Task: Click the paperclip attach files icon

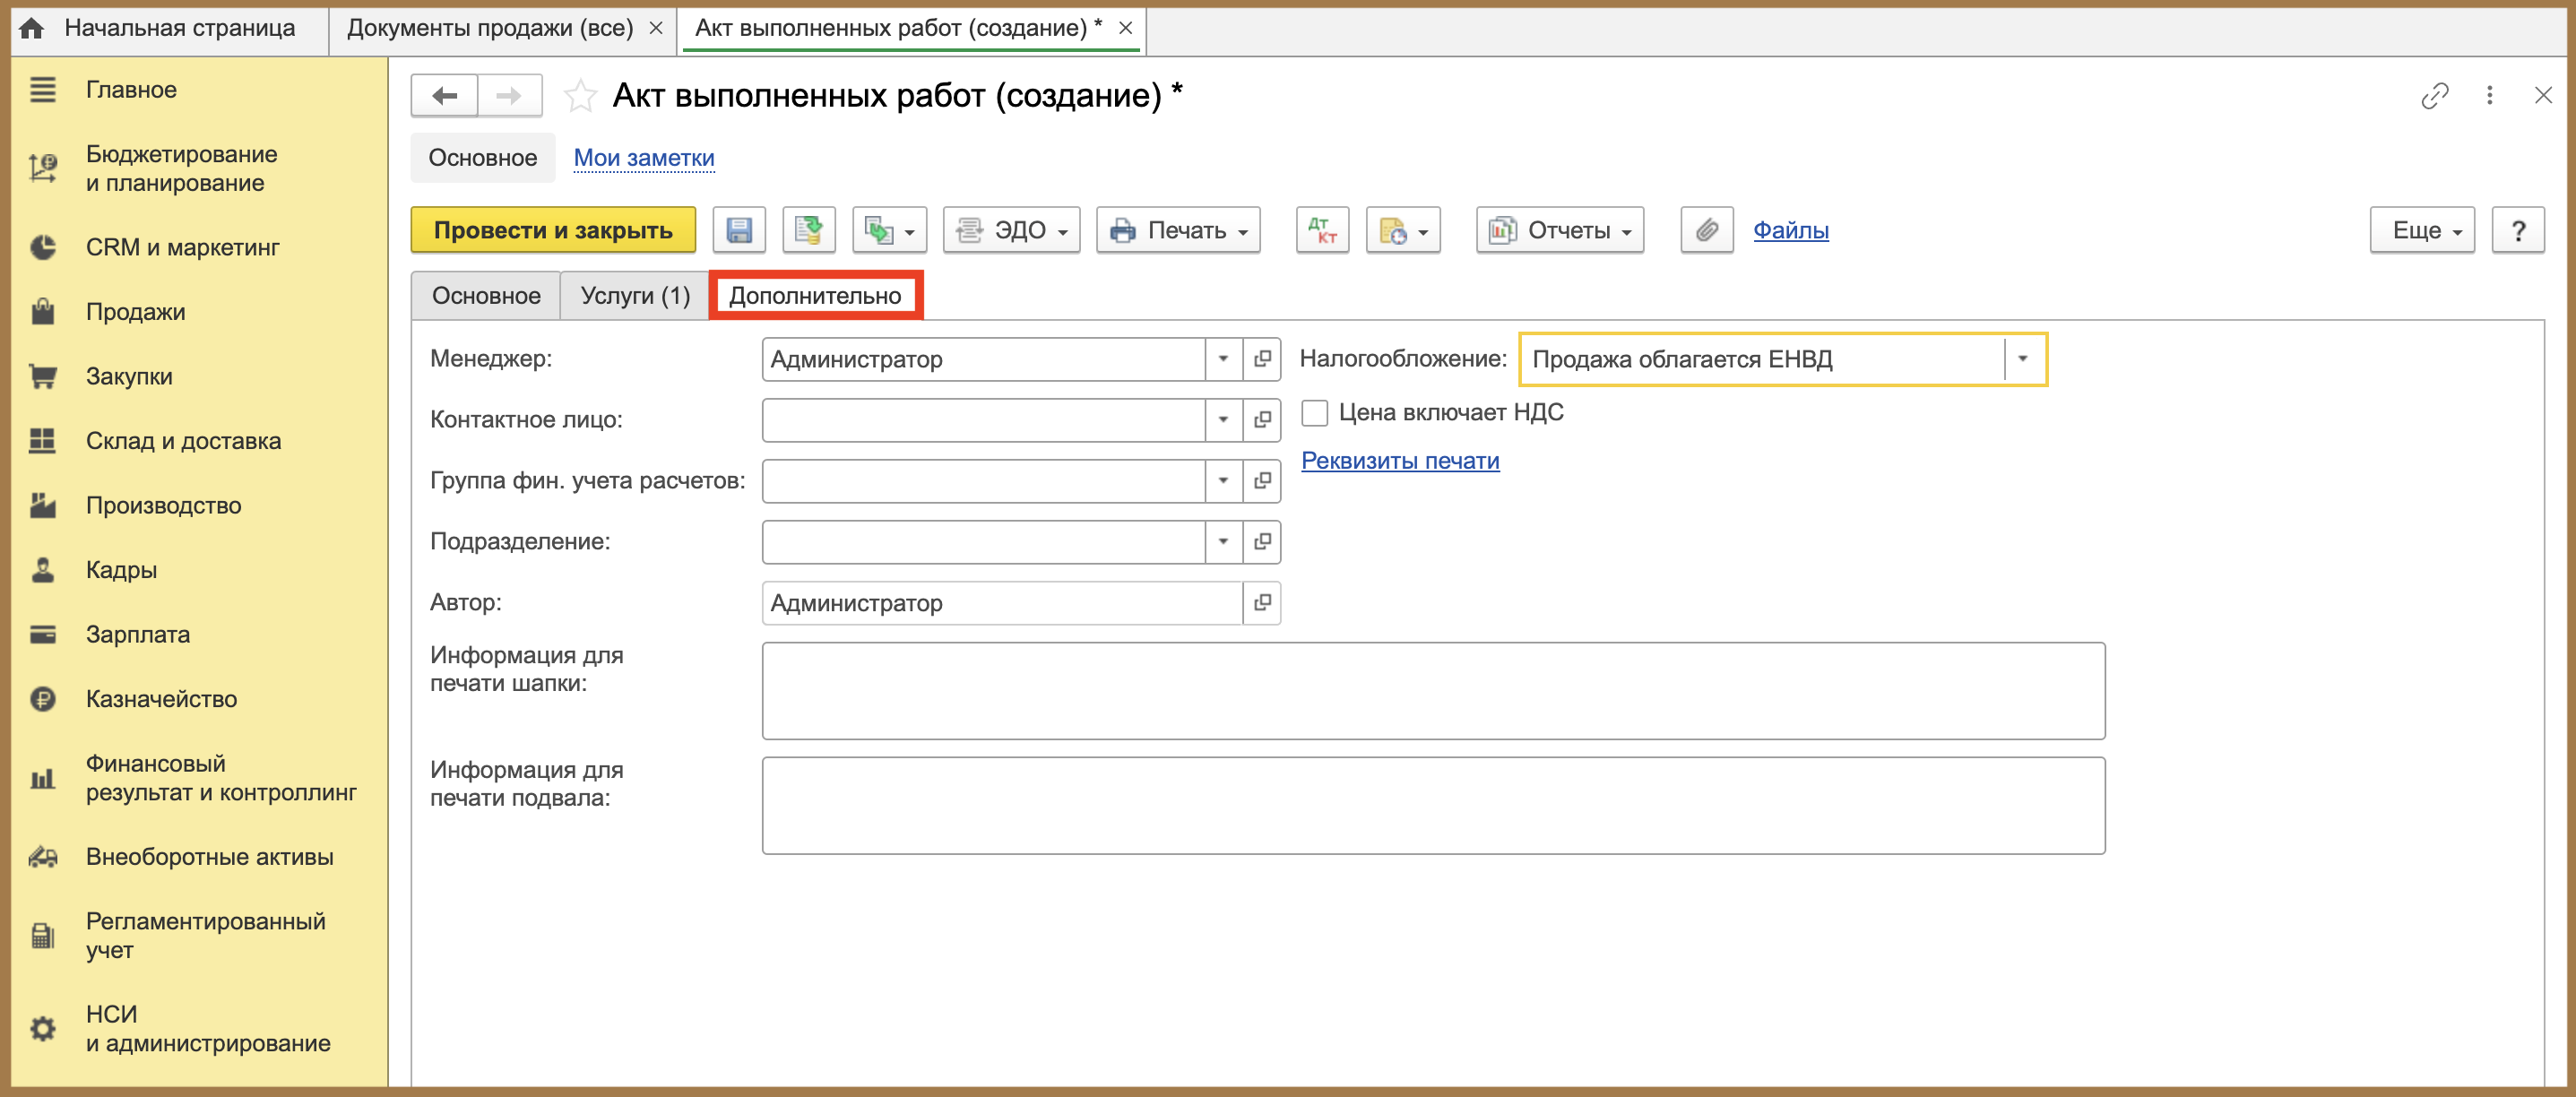Action: 1706,230
